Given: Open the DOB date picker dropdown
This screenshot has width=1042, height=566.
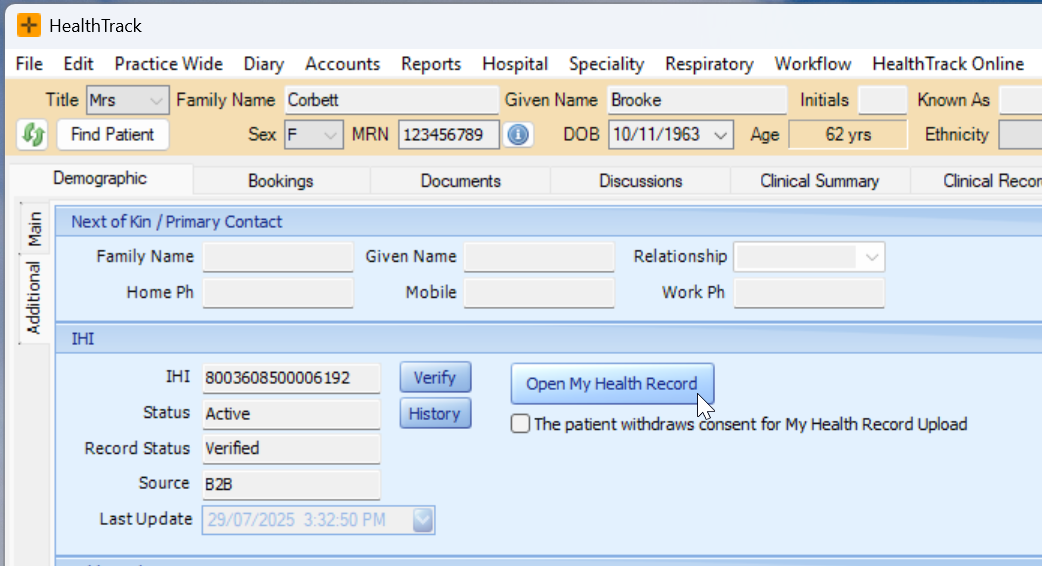Looking at the screenshot, I should coord(720,135).
